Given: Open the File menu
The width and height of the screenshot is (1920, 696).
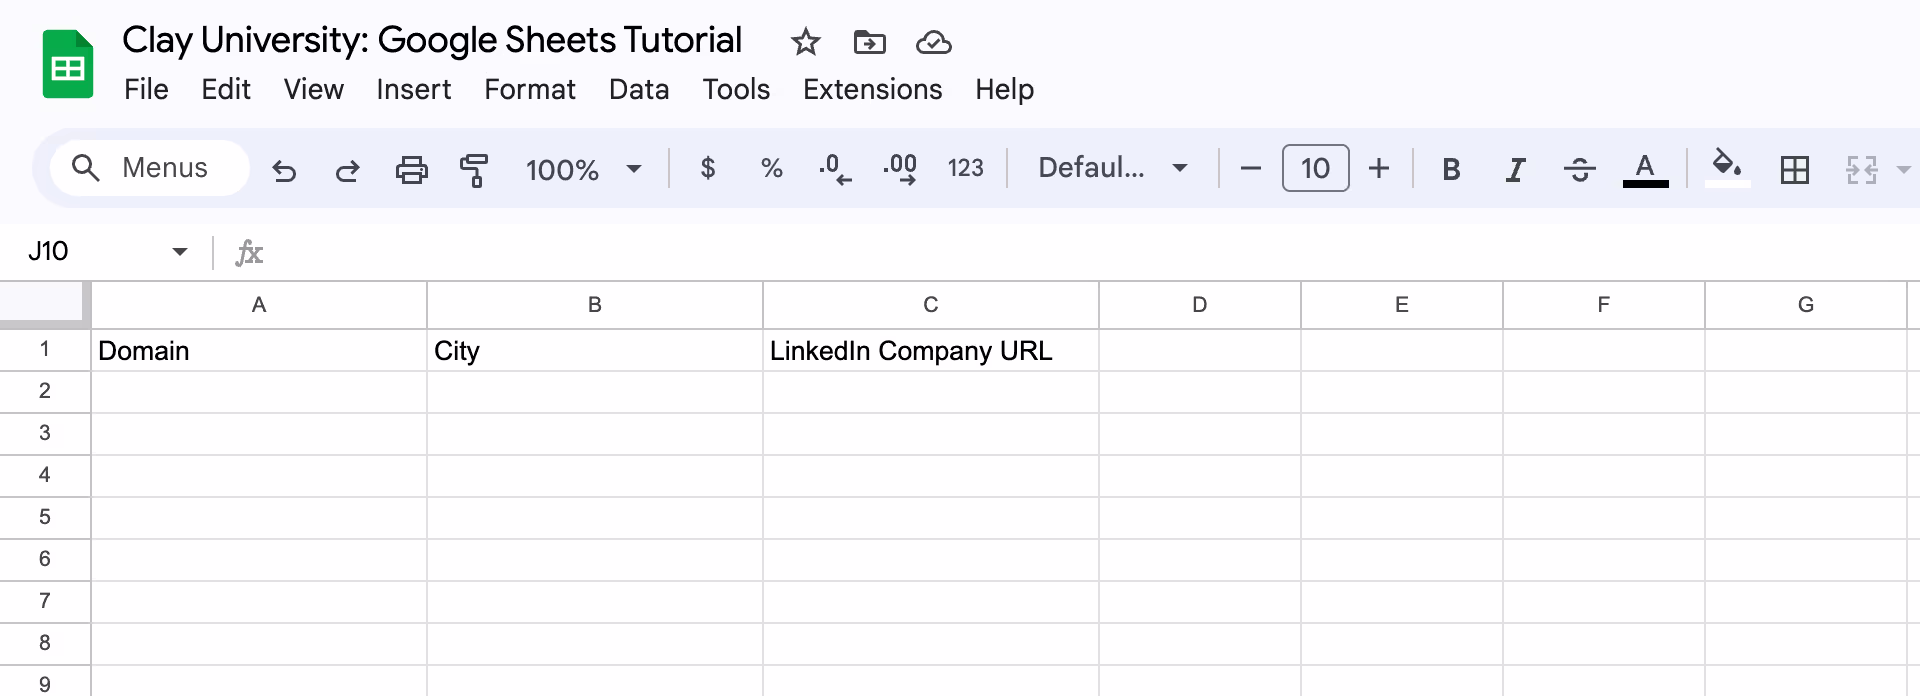Looking at the screenshot, I should [146, 89].
